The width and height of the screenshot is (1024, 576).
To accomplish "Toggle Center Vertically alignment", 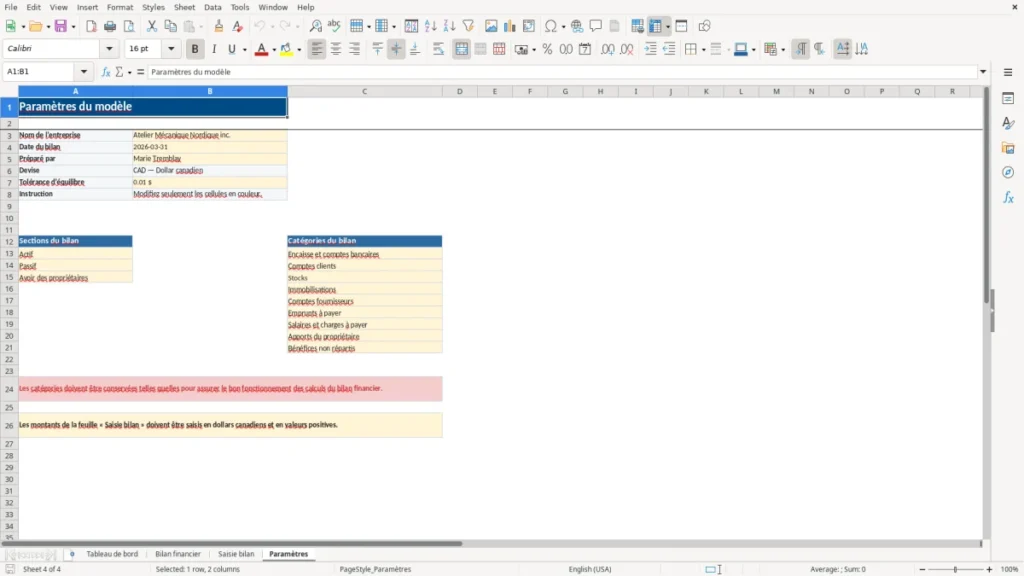I will (x=396, y=49).
